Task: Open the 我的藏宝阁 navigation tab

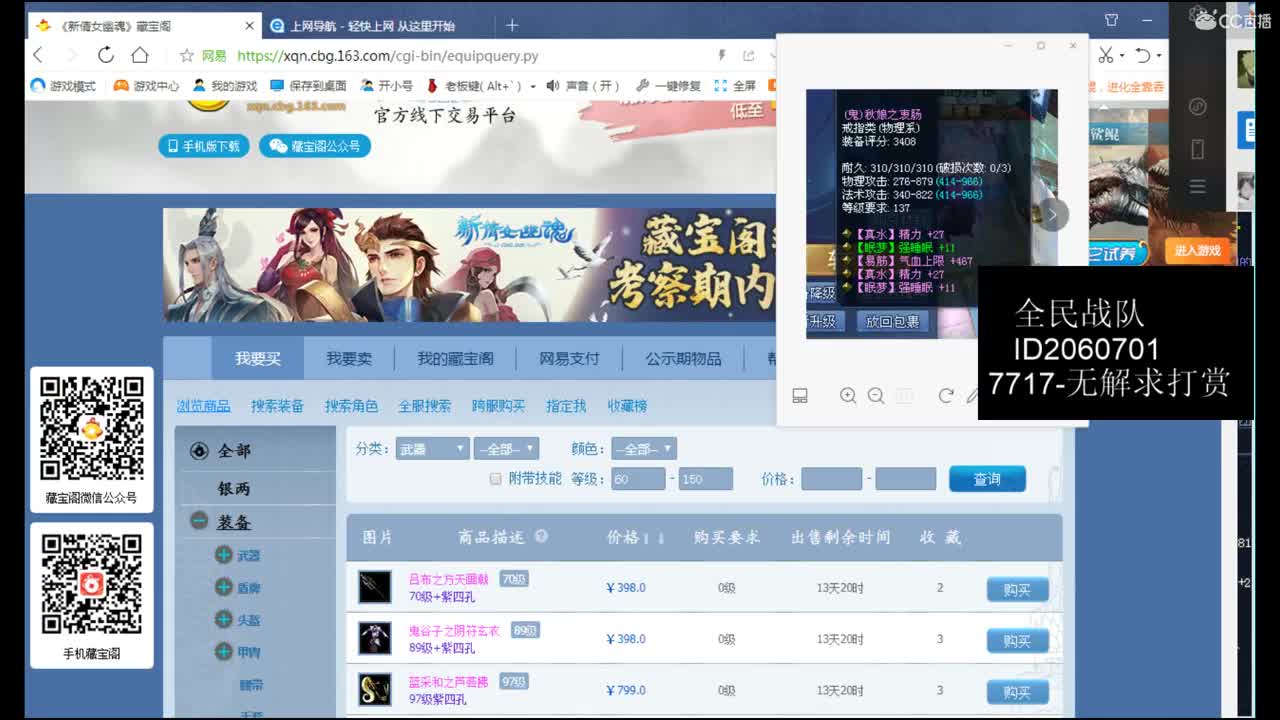Action: (455, 358)
